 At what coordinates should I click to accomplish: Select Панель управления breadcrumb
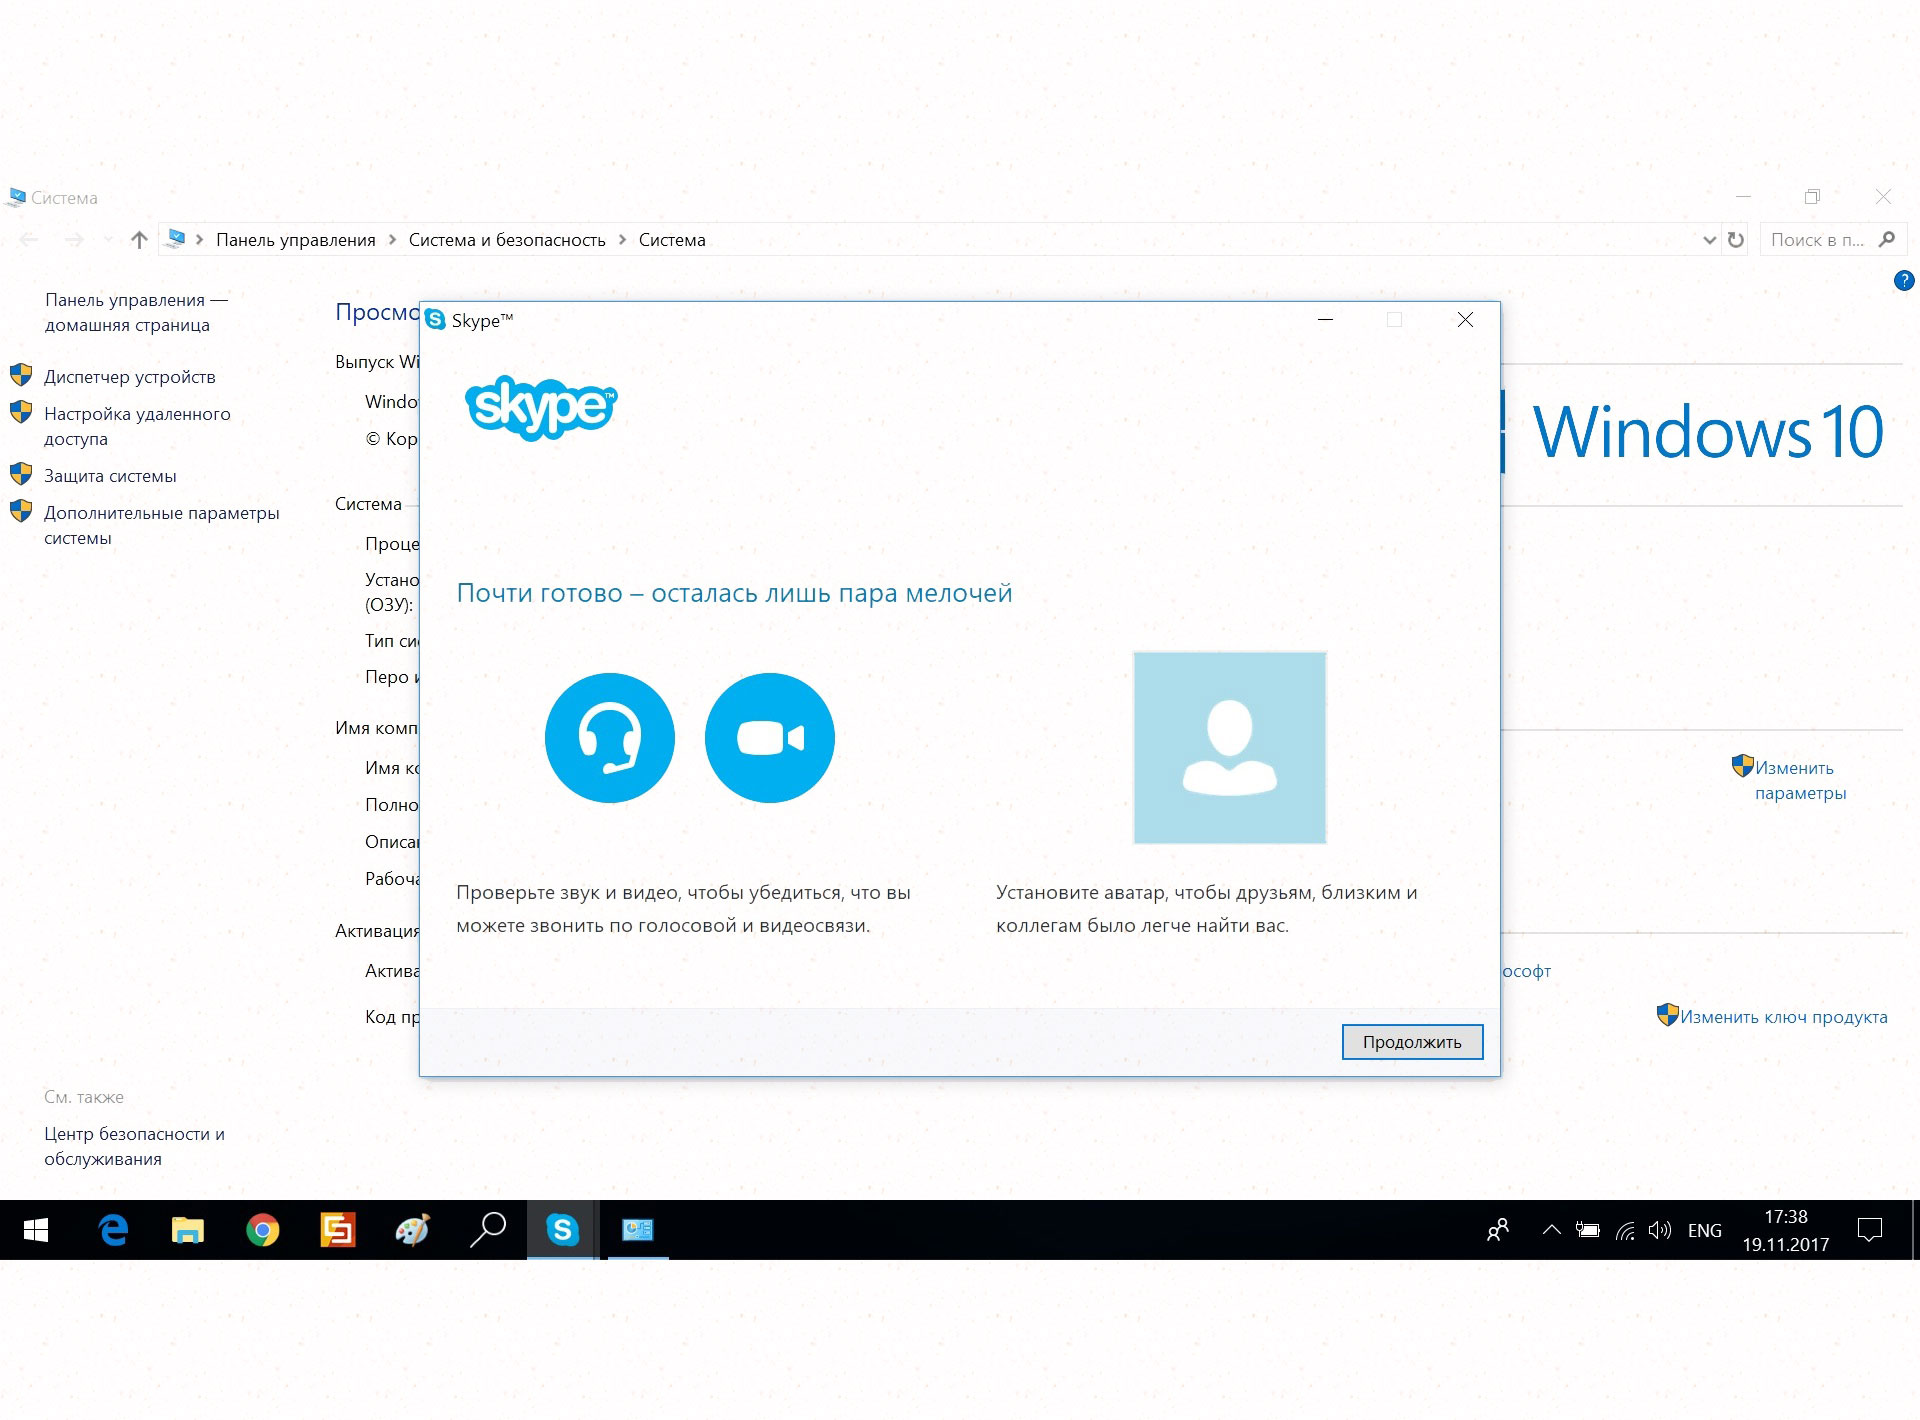coord(295,240)
